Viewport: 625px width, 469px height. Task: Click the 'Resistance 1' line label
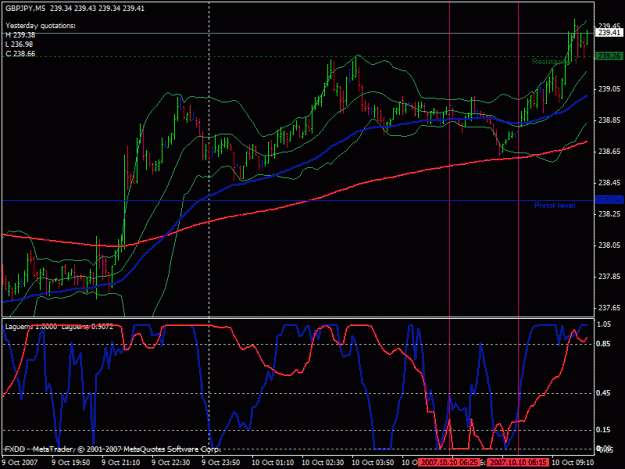click(x=555, y=61)
